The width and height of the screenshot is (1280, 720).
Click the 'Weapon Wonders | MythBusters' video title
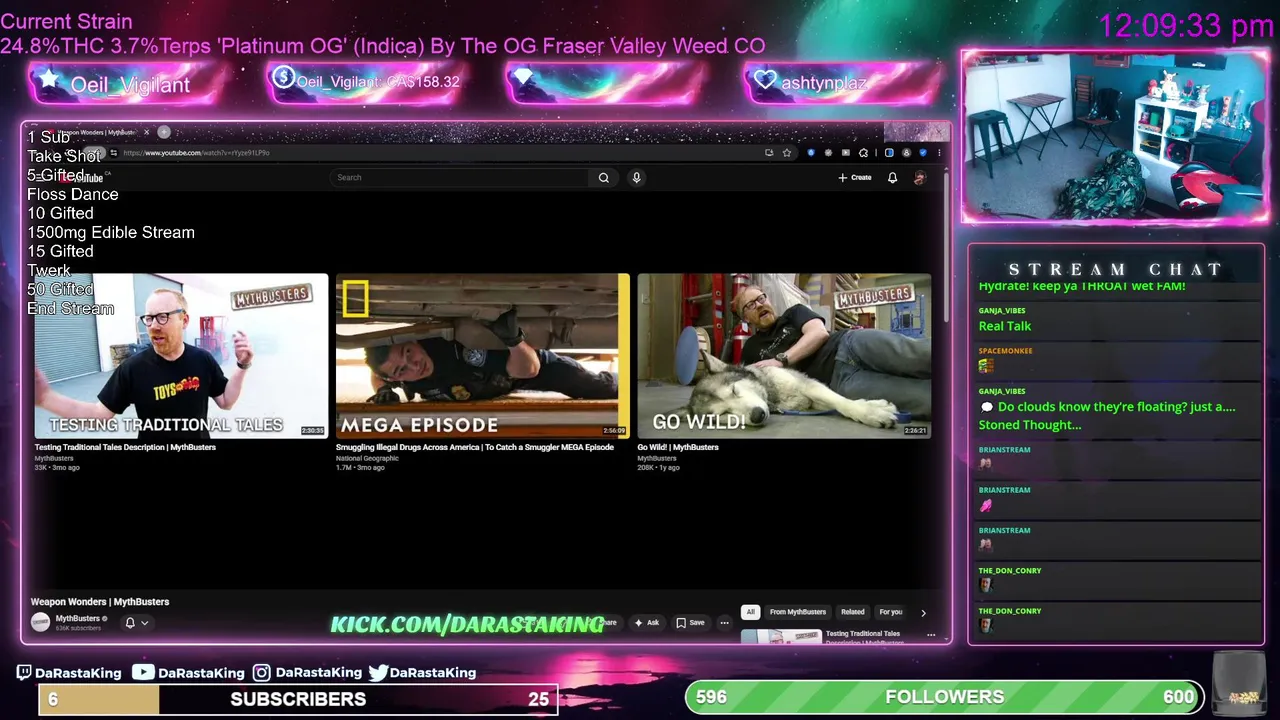tap(100, 602)
